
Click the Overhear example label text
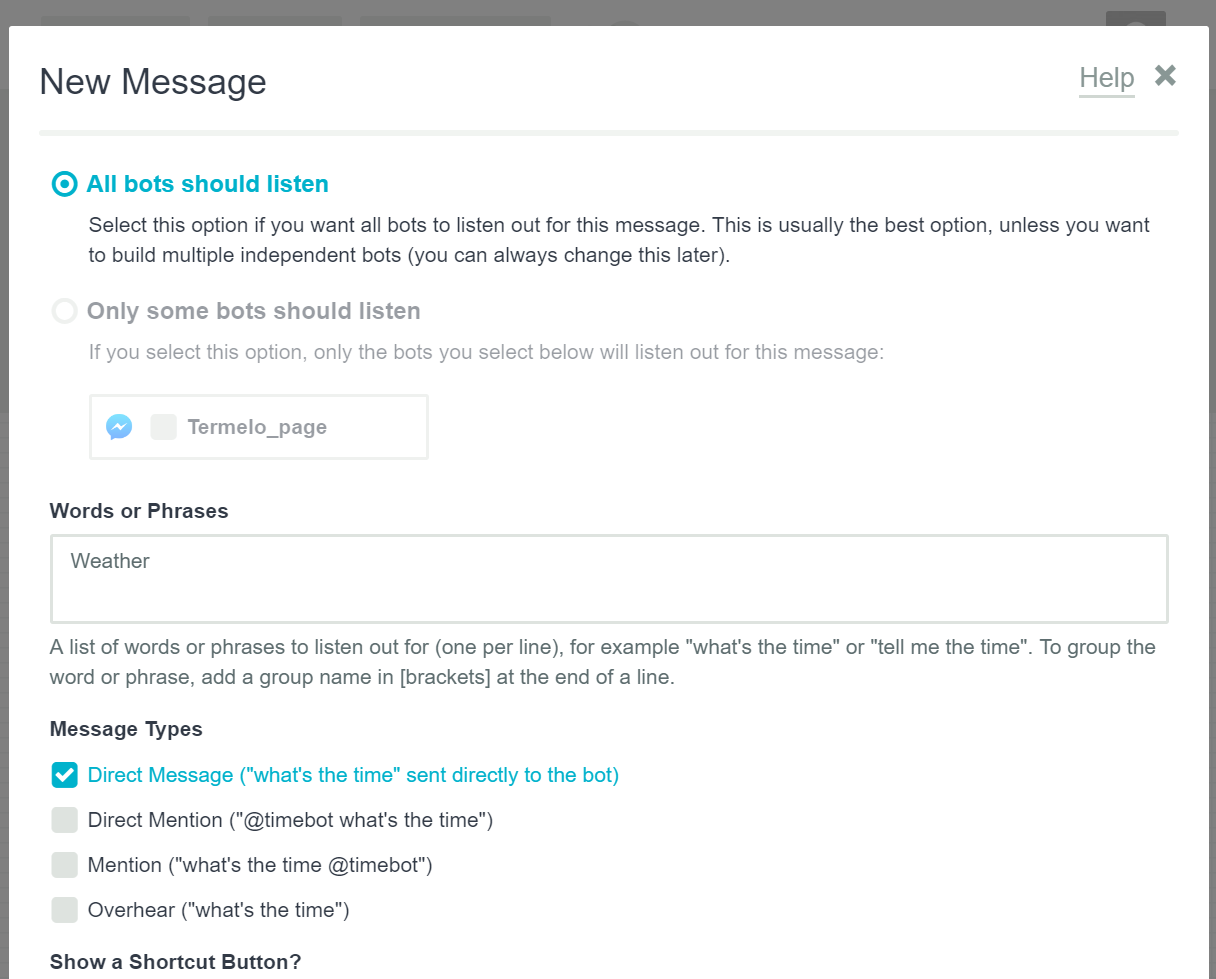pyautogui.click(x=219, y=910)
